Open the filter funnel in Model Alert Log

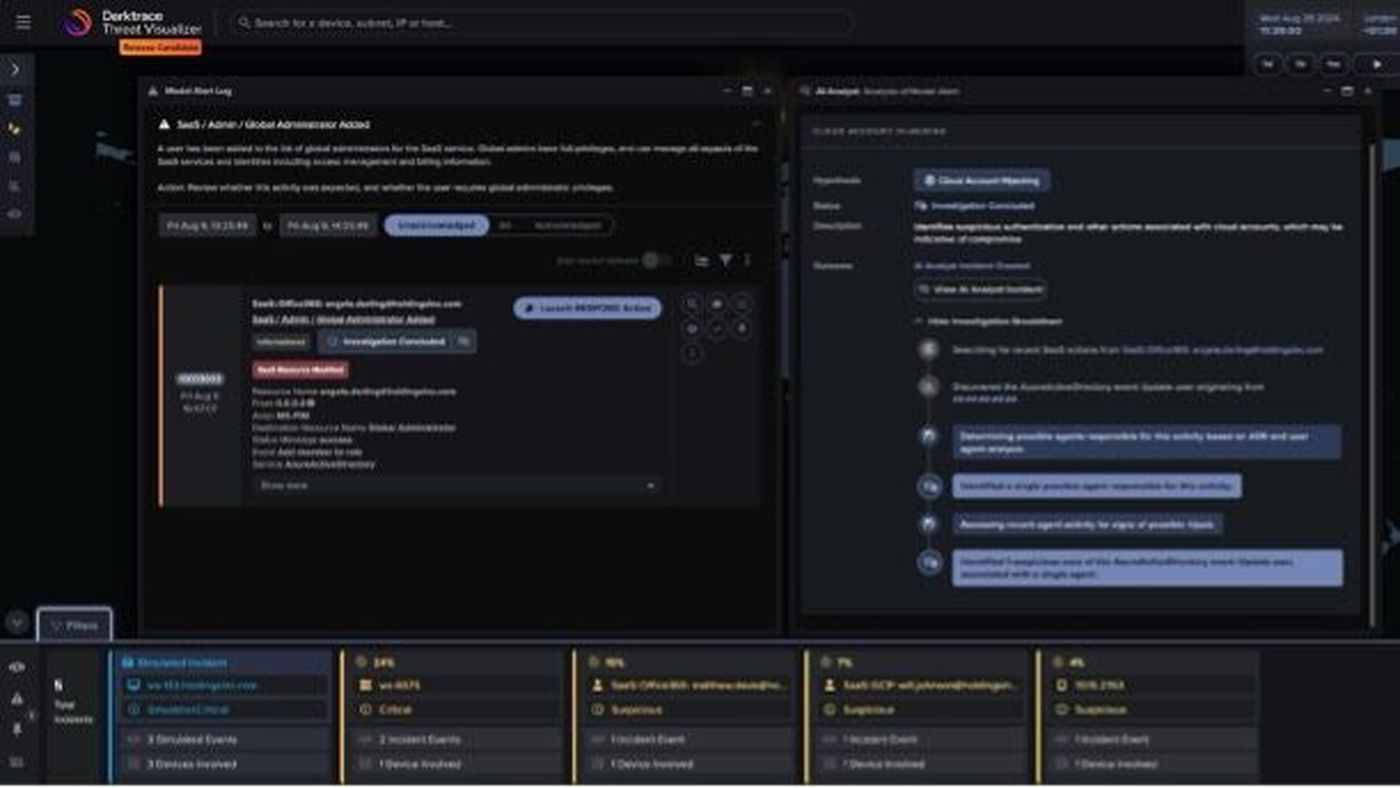coord(726,260)
